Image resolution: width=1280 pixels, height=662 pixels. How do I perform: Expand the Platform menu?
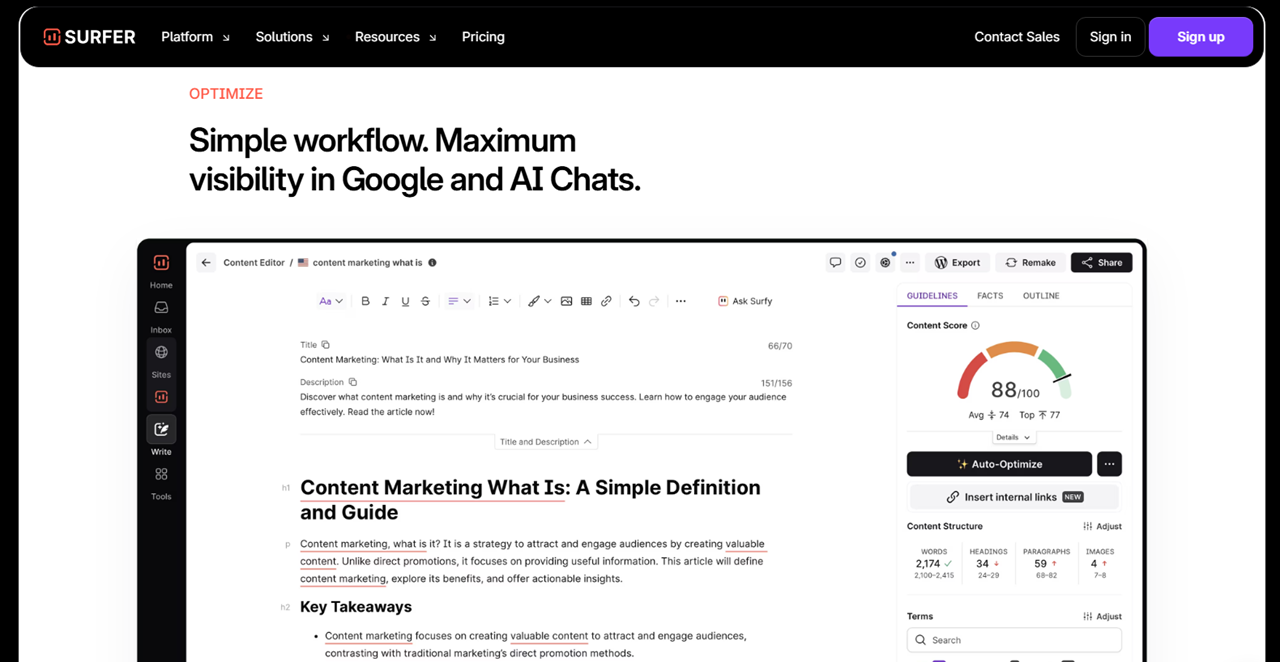pyautogui.click(x=195, y=37)
